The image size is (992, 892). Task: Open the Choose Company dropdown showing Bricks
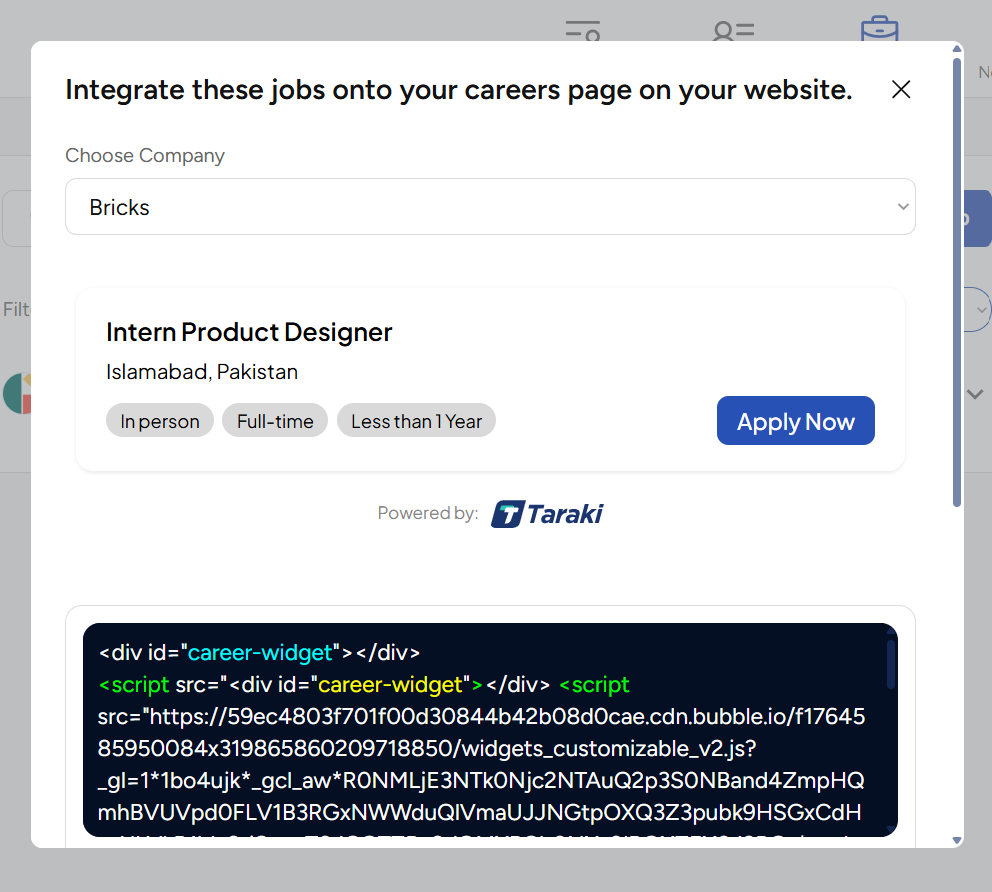click(x=490, y=207)
